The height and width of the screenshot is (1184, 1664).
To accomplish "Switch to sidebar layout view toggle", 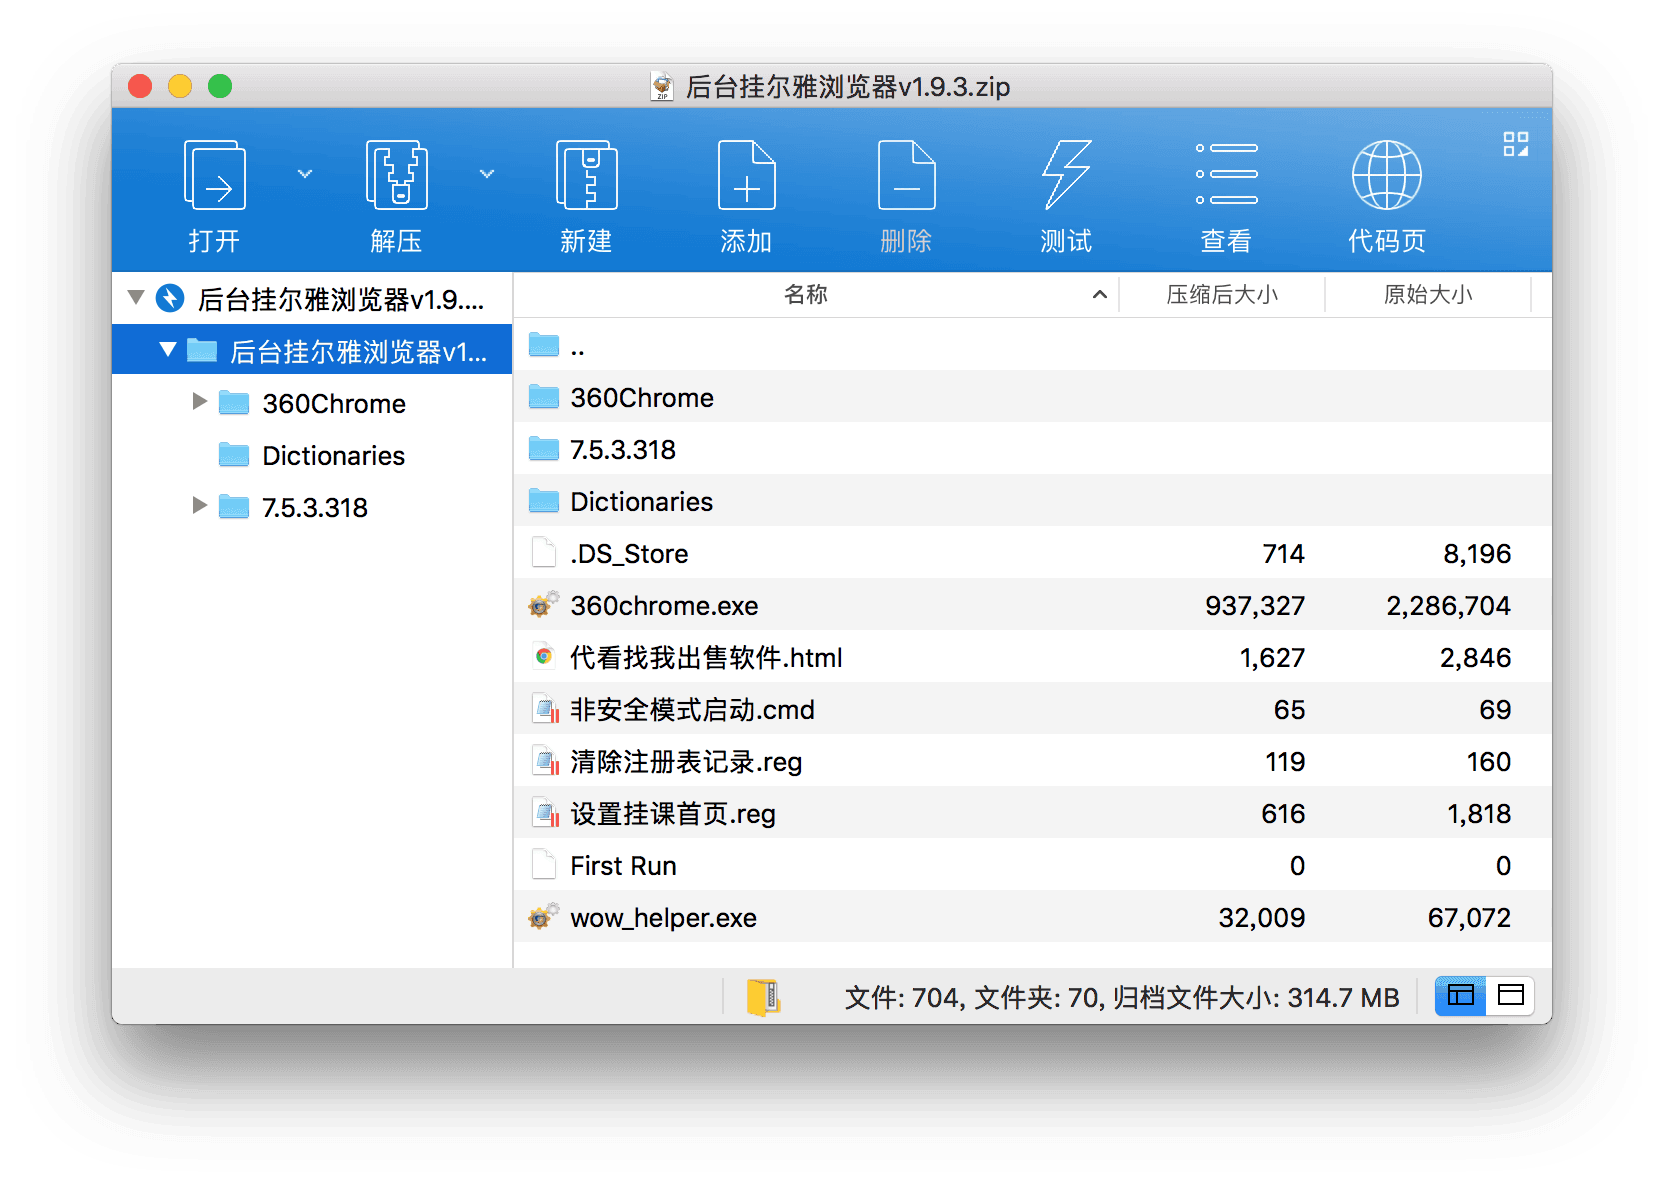I will (x=1461, y=995).
